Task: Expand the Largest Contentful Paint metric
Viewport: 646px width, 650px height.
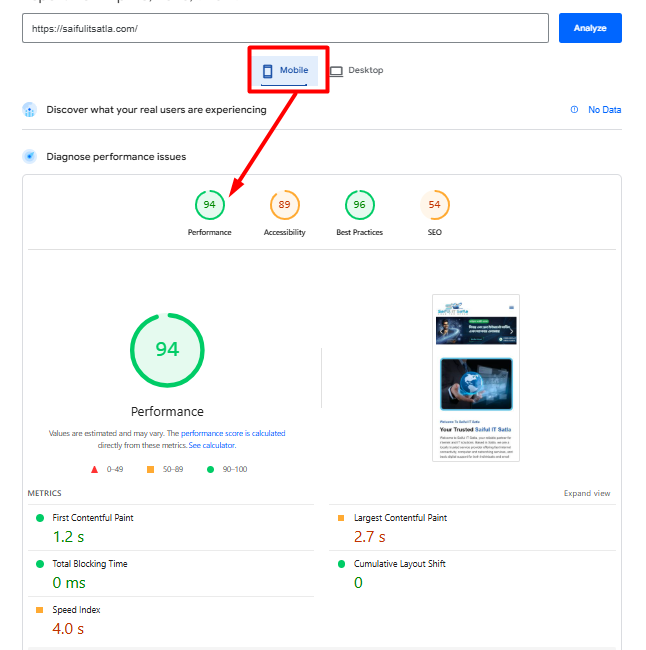Action: tap(400, 518)
